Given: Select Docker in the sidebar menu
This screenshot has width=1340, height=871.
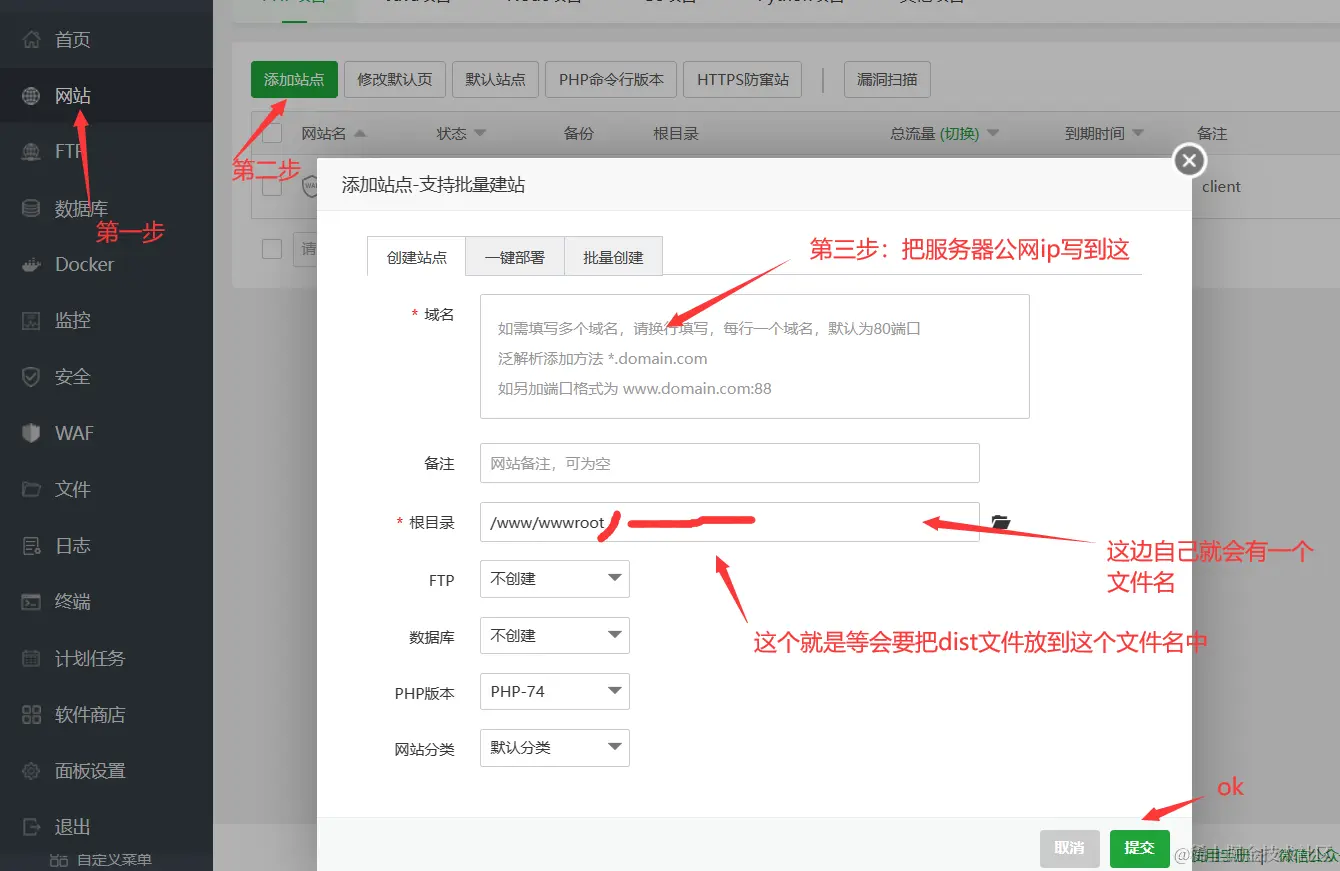Looking at the screenshot, I should tap(106, 265).
